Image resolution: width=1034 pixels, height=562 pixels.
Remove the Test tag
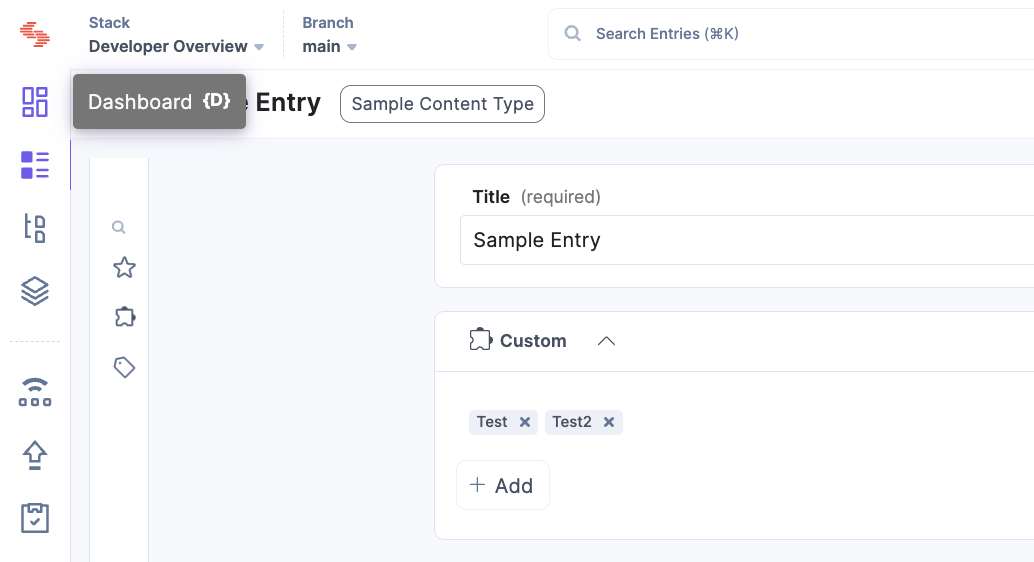coord(525,422)
